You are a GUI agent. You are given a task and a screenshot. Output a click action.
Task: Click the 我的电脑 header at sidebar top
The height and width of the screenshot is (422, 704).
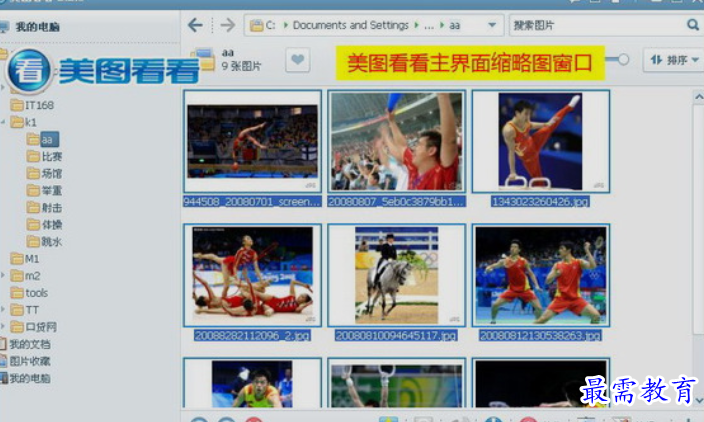[30, 27]
